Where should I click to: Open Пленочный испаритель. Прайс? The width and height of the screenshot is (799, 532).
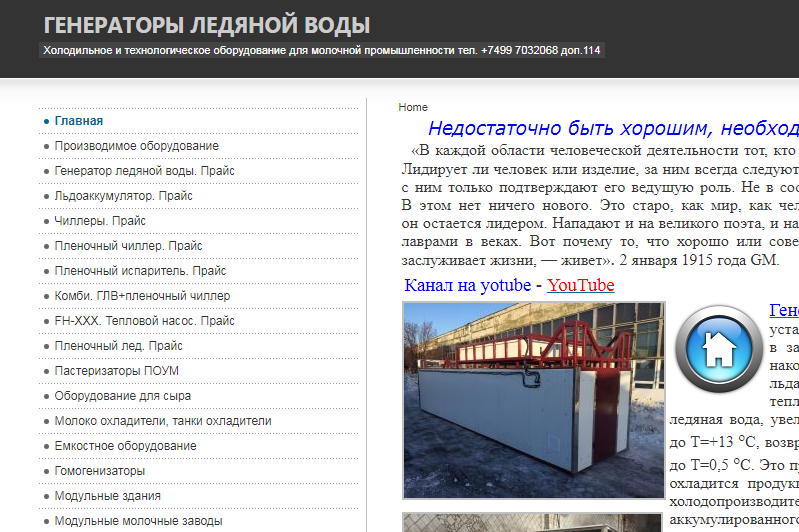pos(140,271)
